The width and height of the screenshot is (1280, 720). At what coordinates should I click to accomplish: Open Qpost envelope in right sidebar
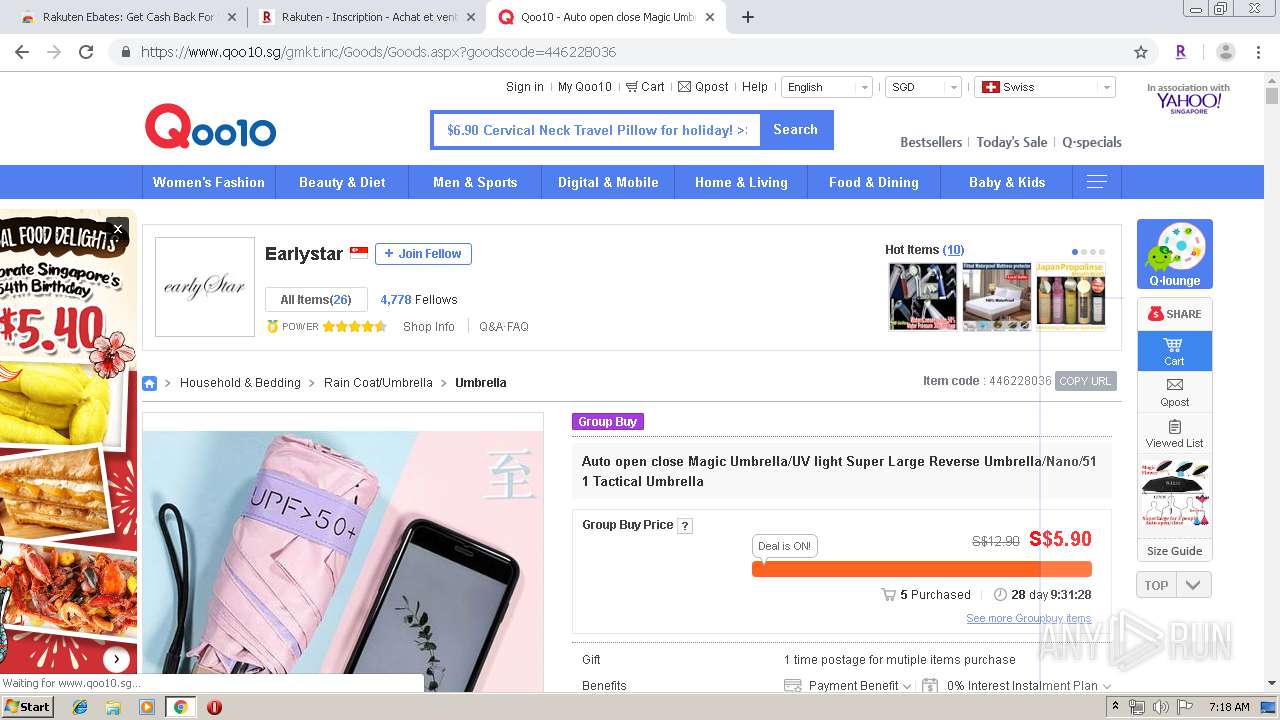[x=1174, y=392]
